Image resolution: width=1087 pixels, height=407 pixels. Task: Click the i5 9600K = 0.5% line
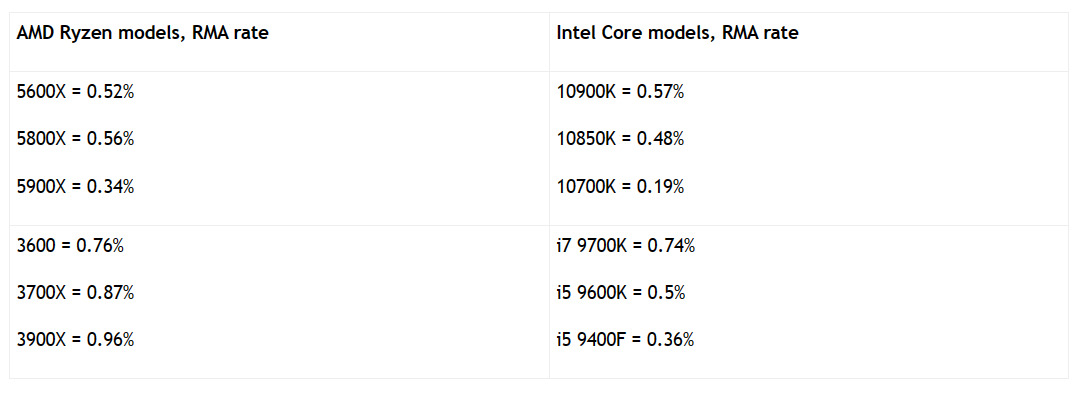[x=621, y=293]
